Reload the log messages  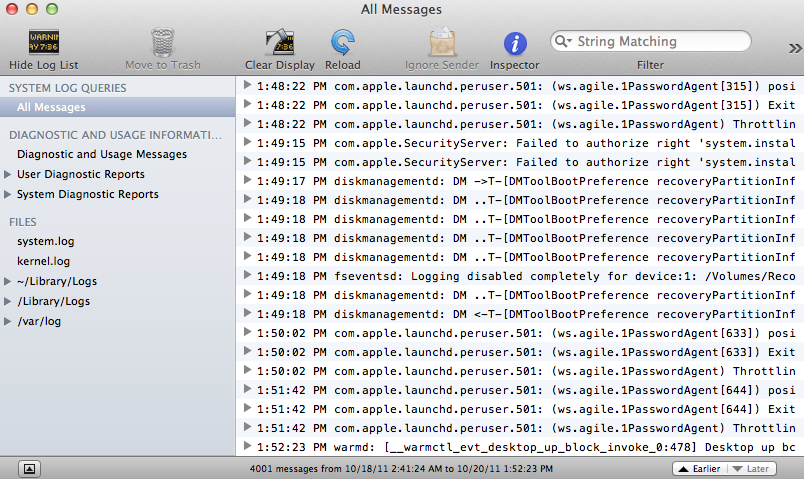pos(343,42)
